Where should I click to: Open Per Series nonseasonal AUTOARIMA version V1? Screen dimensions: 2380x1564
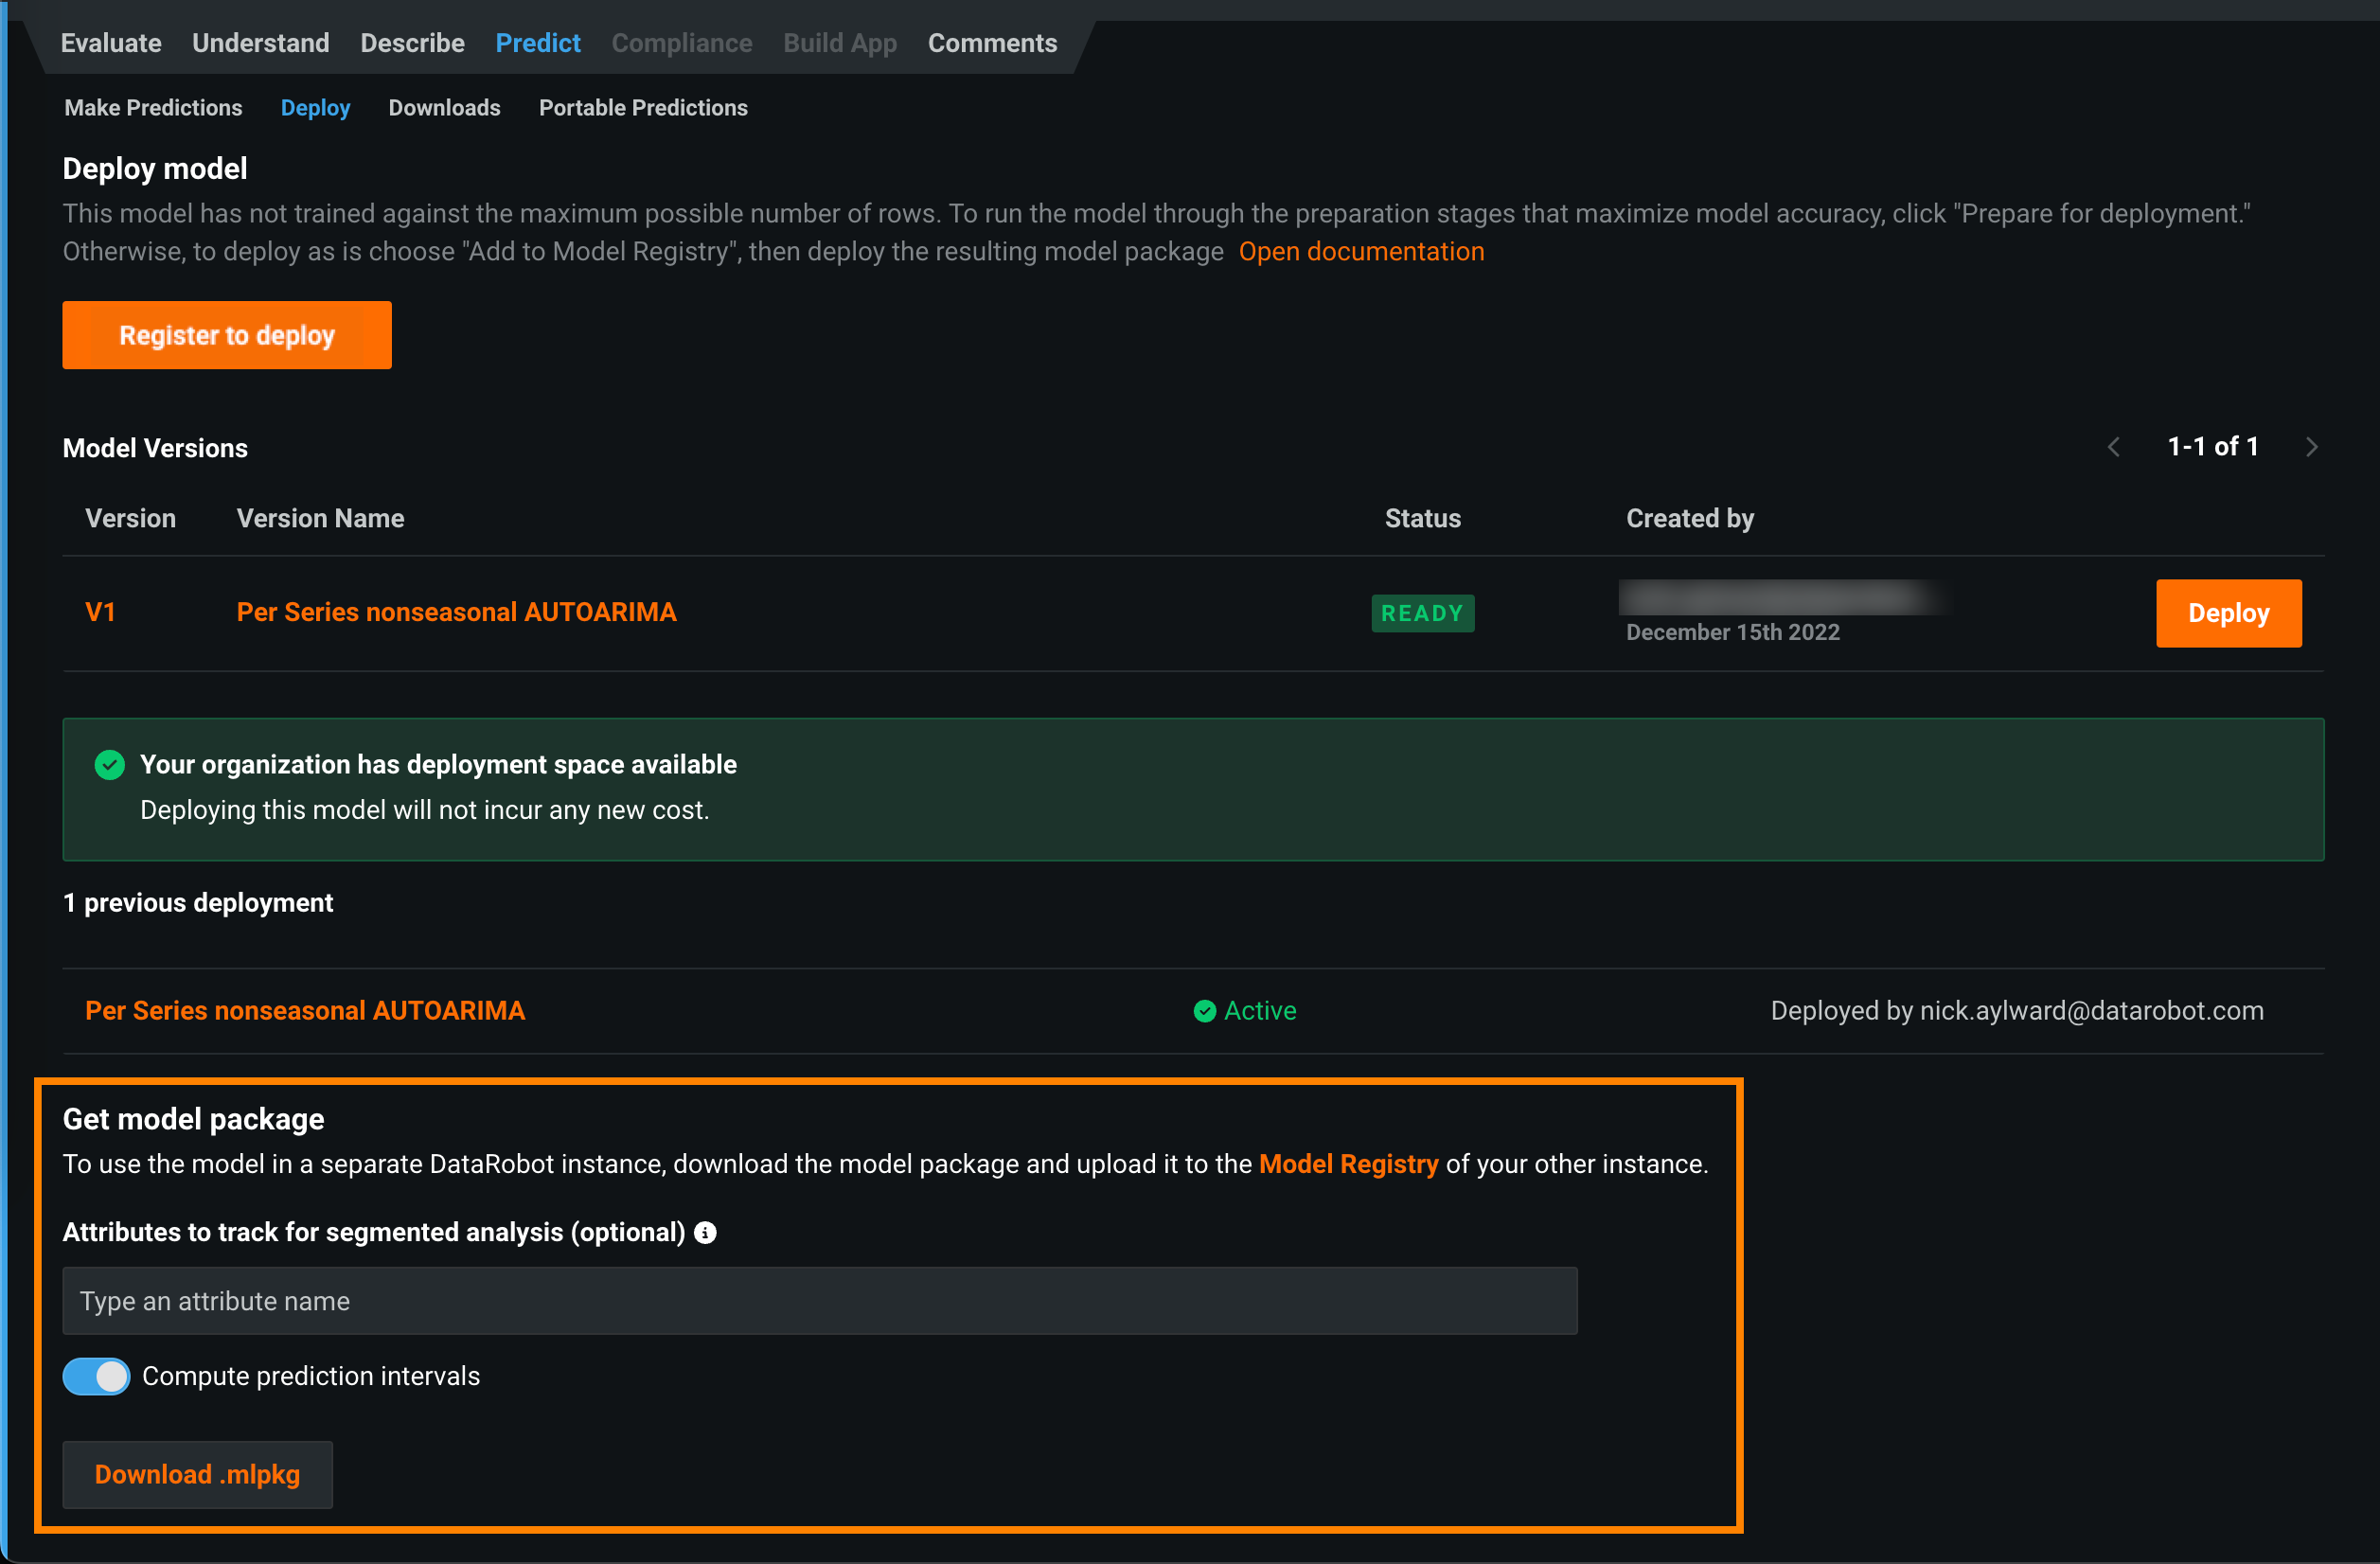click(456, 612)
